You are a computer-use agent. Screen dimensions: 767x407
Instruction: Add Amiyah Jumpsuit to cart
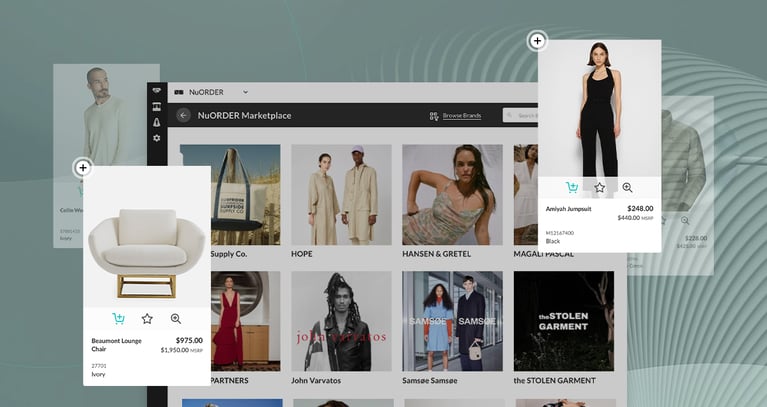click(572, 187)
